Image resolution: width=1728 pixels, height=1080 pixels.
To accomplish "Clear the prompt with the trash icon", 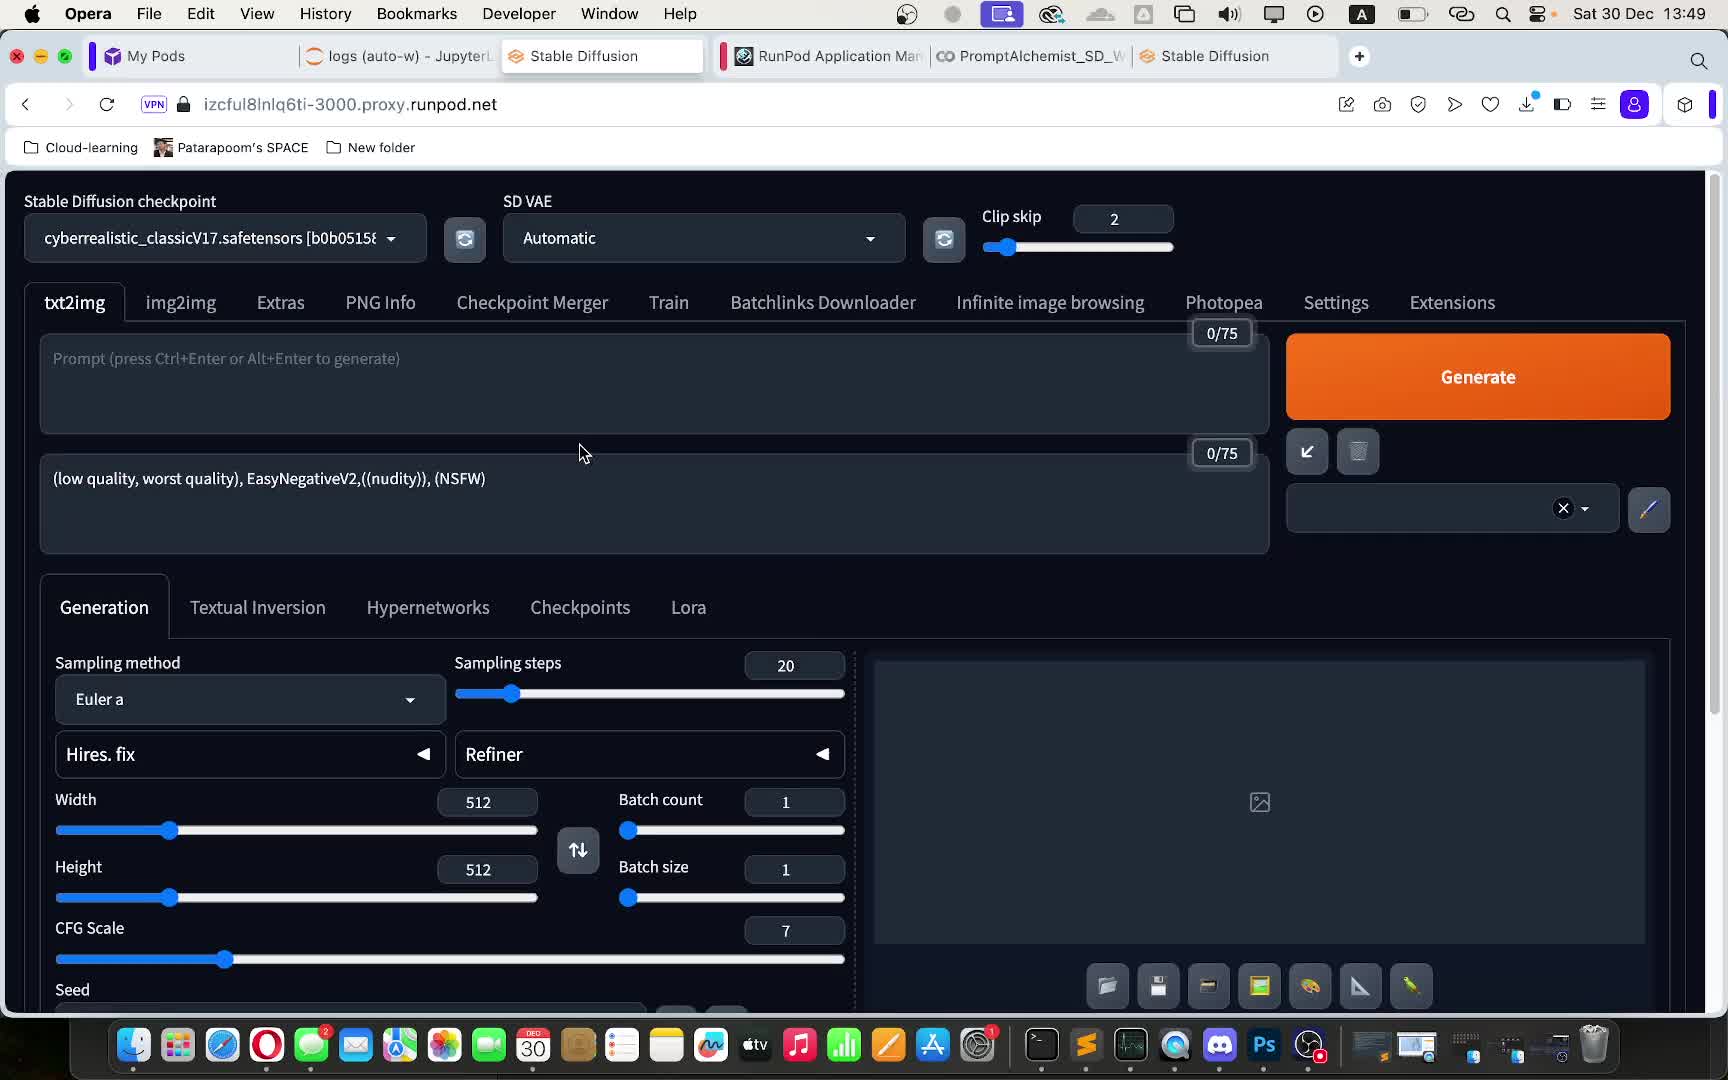I will (x=1357, y=452).
